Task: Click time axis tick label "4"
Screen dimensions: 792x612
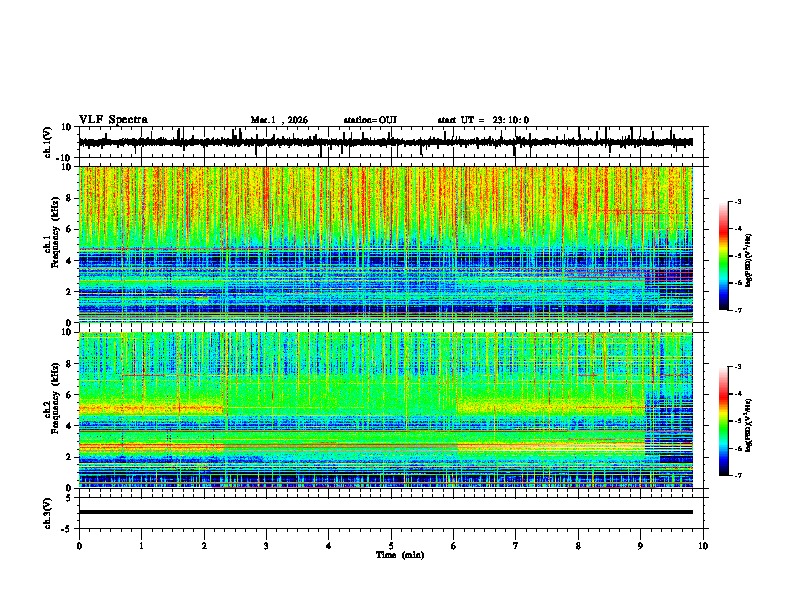Action: coord(328,546)
